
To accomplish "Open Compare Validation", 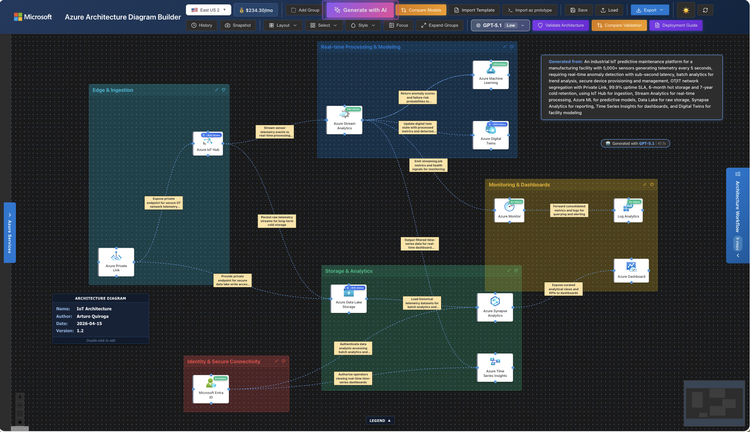I will (x=619, y=25).
